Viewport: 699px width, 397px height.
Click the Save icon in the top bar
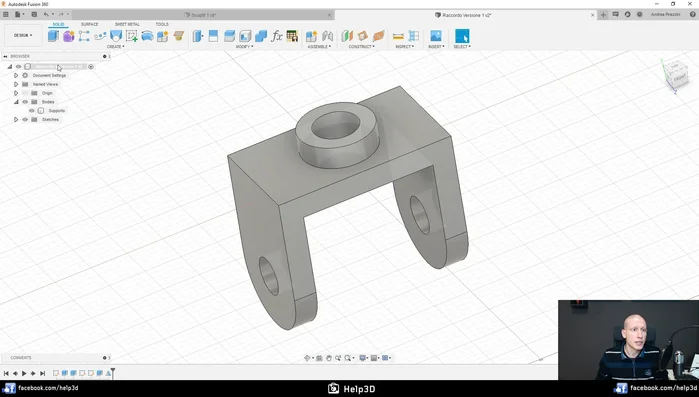coord(34,14)
